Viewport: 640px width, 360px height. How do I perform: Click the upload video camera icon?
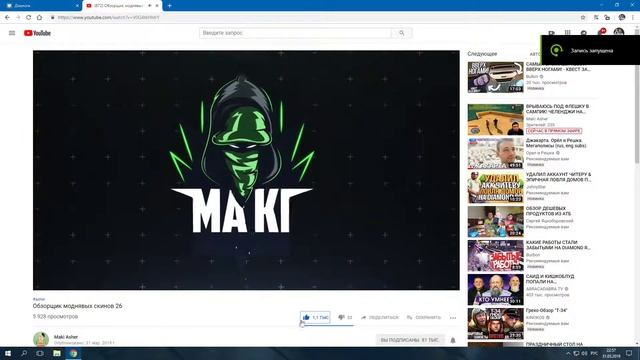coord(551,33)
